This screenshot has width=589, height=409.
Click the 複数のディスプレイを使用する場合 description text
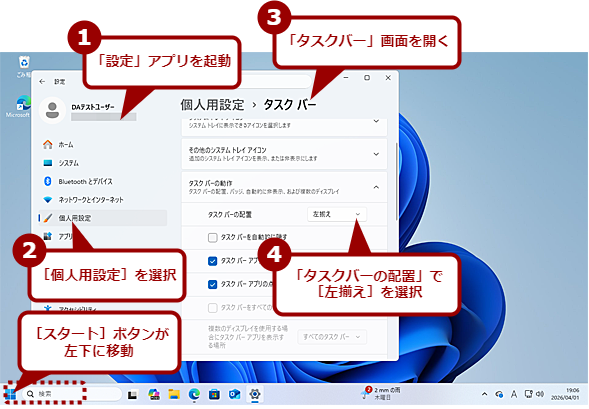coord(248,337)
